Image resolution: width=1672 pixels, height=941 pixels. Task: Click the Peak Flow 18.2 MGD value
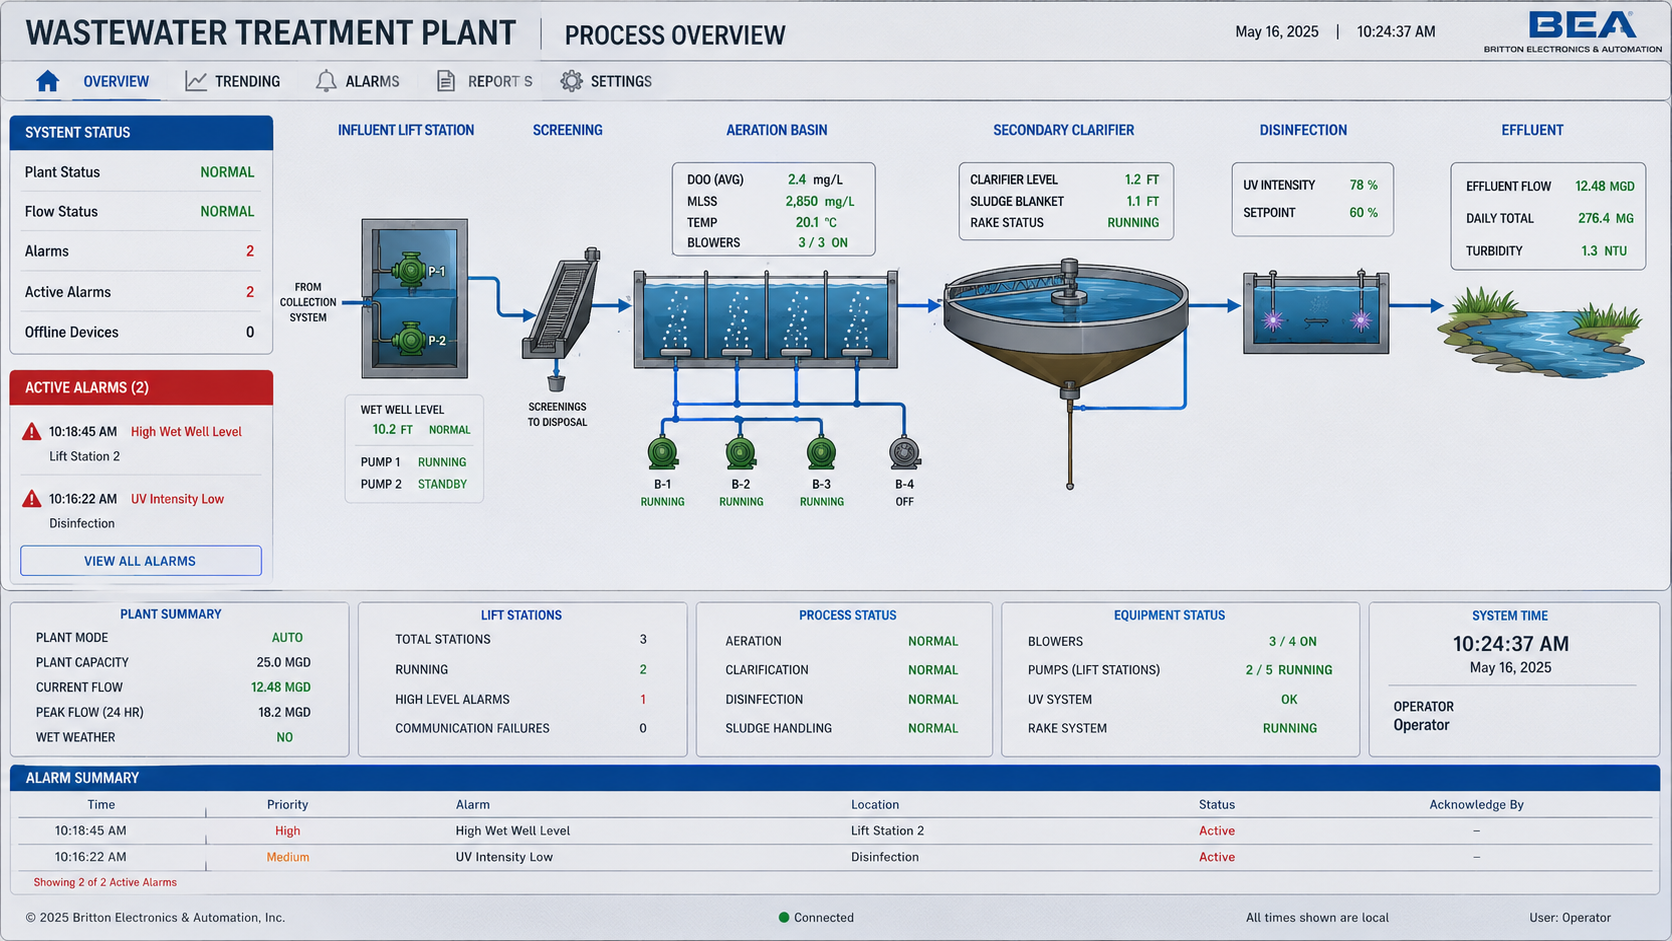[x=284, y=712]
